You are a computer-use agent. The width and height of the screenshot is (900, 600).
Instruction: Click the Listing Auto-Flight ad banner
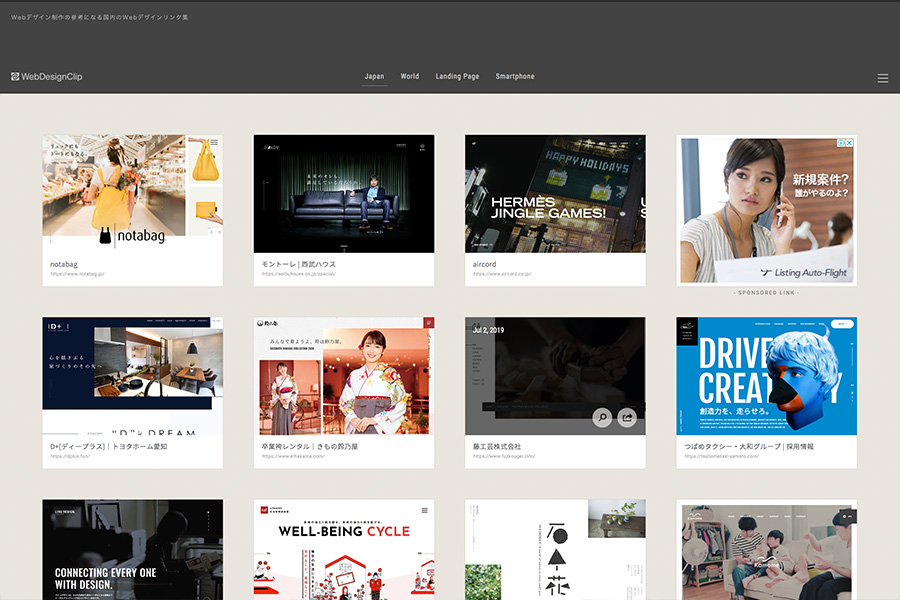click(x=766, y=210)
